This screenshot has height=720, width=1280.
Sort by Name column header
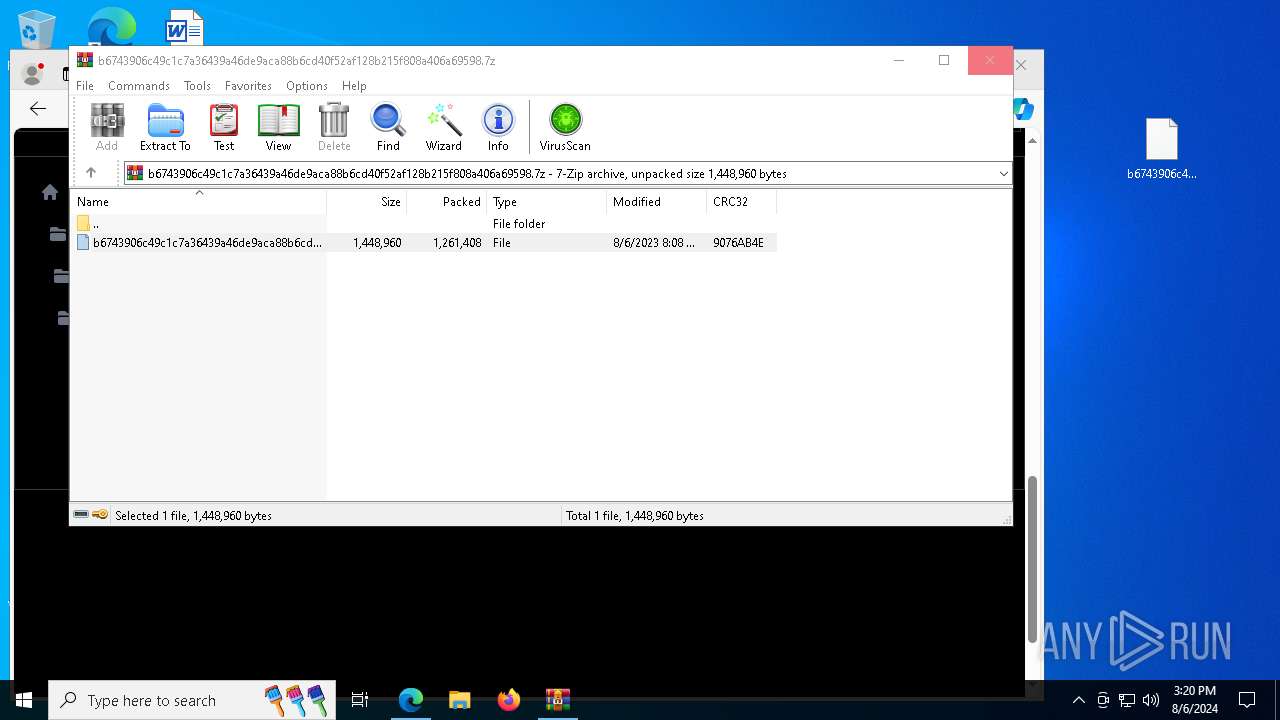pyautogui.click(x=199, y=202)
